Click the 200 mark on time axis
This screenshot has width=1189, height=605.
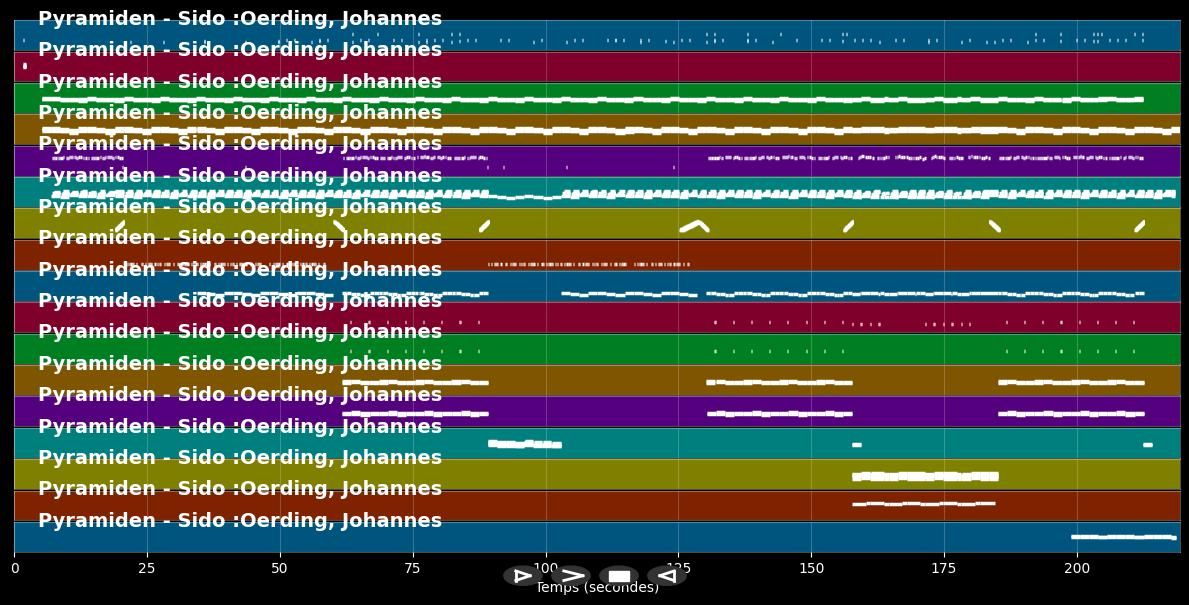[x=1077, y=568]
